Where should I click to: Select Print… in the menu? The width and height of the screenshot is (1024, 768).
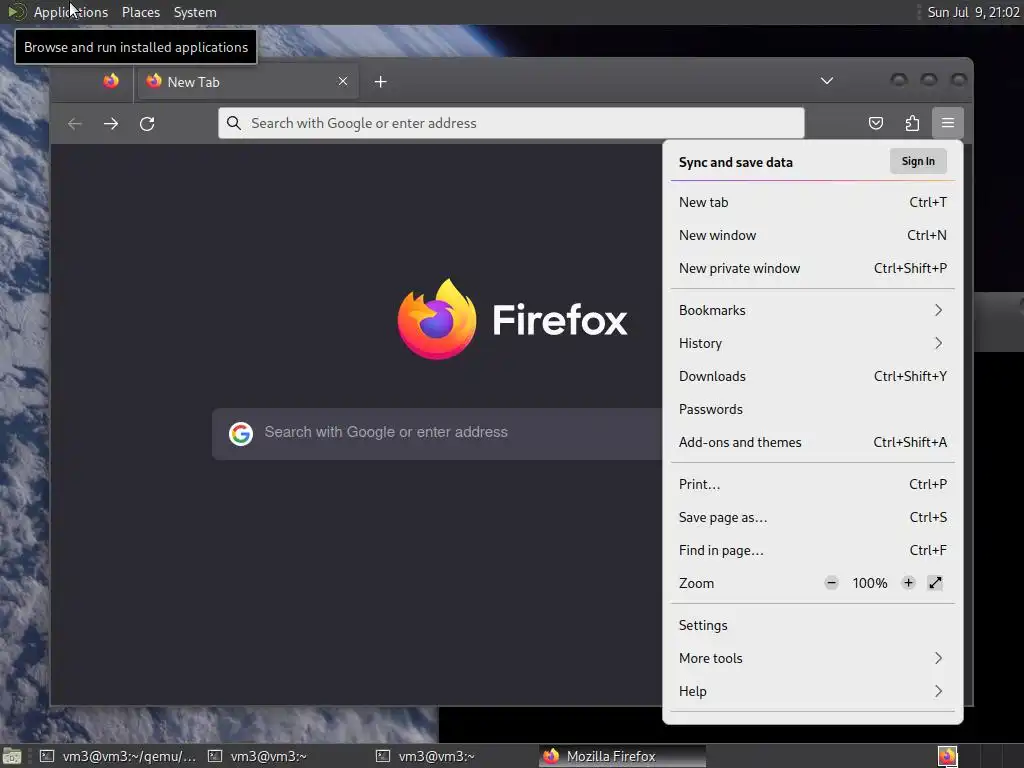coord(812,485)
